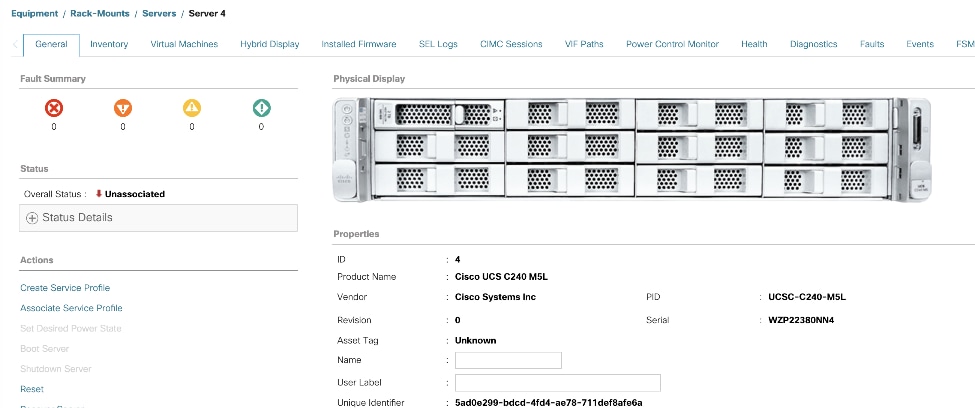975x408 pixels.
Task: Open the Virtual Machines tab
Action: tap(184, 44)
